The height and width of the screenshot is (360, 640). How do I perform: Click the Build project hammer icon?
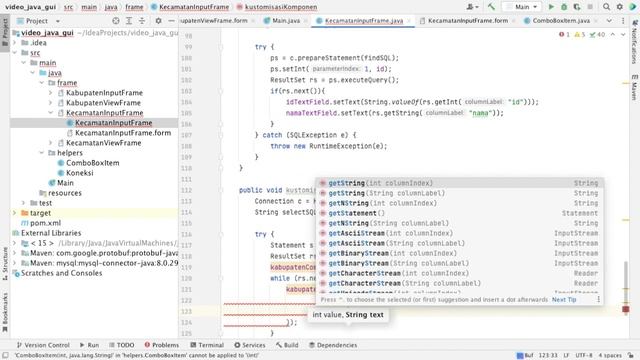tap(491, 7)
